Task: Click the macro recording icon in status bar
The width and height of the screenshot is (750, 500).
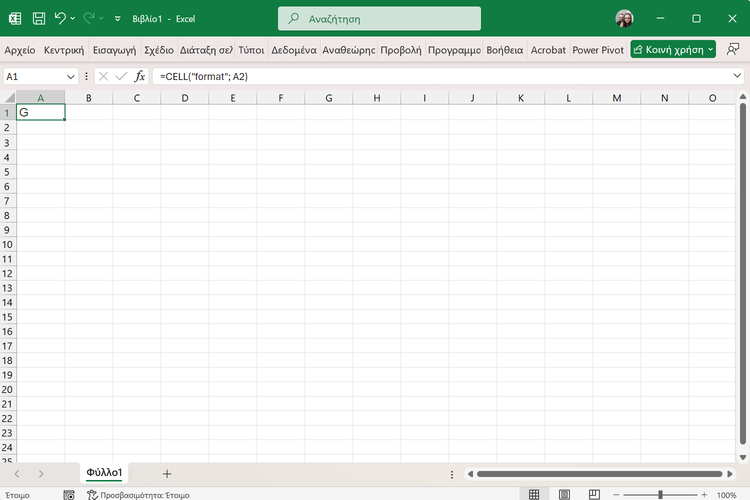Action: click(68, 494)
